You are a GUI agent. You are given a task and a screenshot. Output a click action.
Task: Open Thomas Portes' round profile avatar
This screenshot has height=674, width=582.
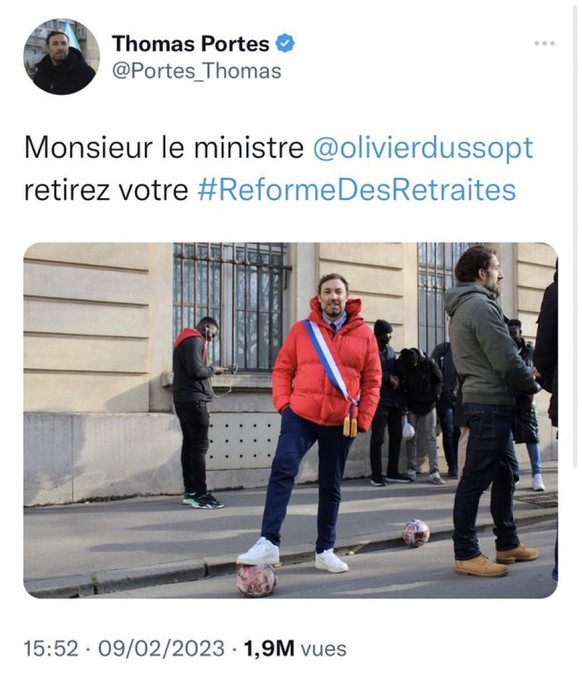coord(61,56)
